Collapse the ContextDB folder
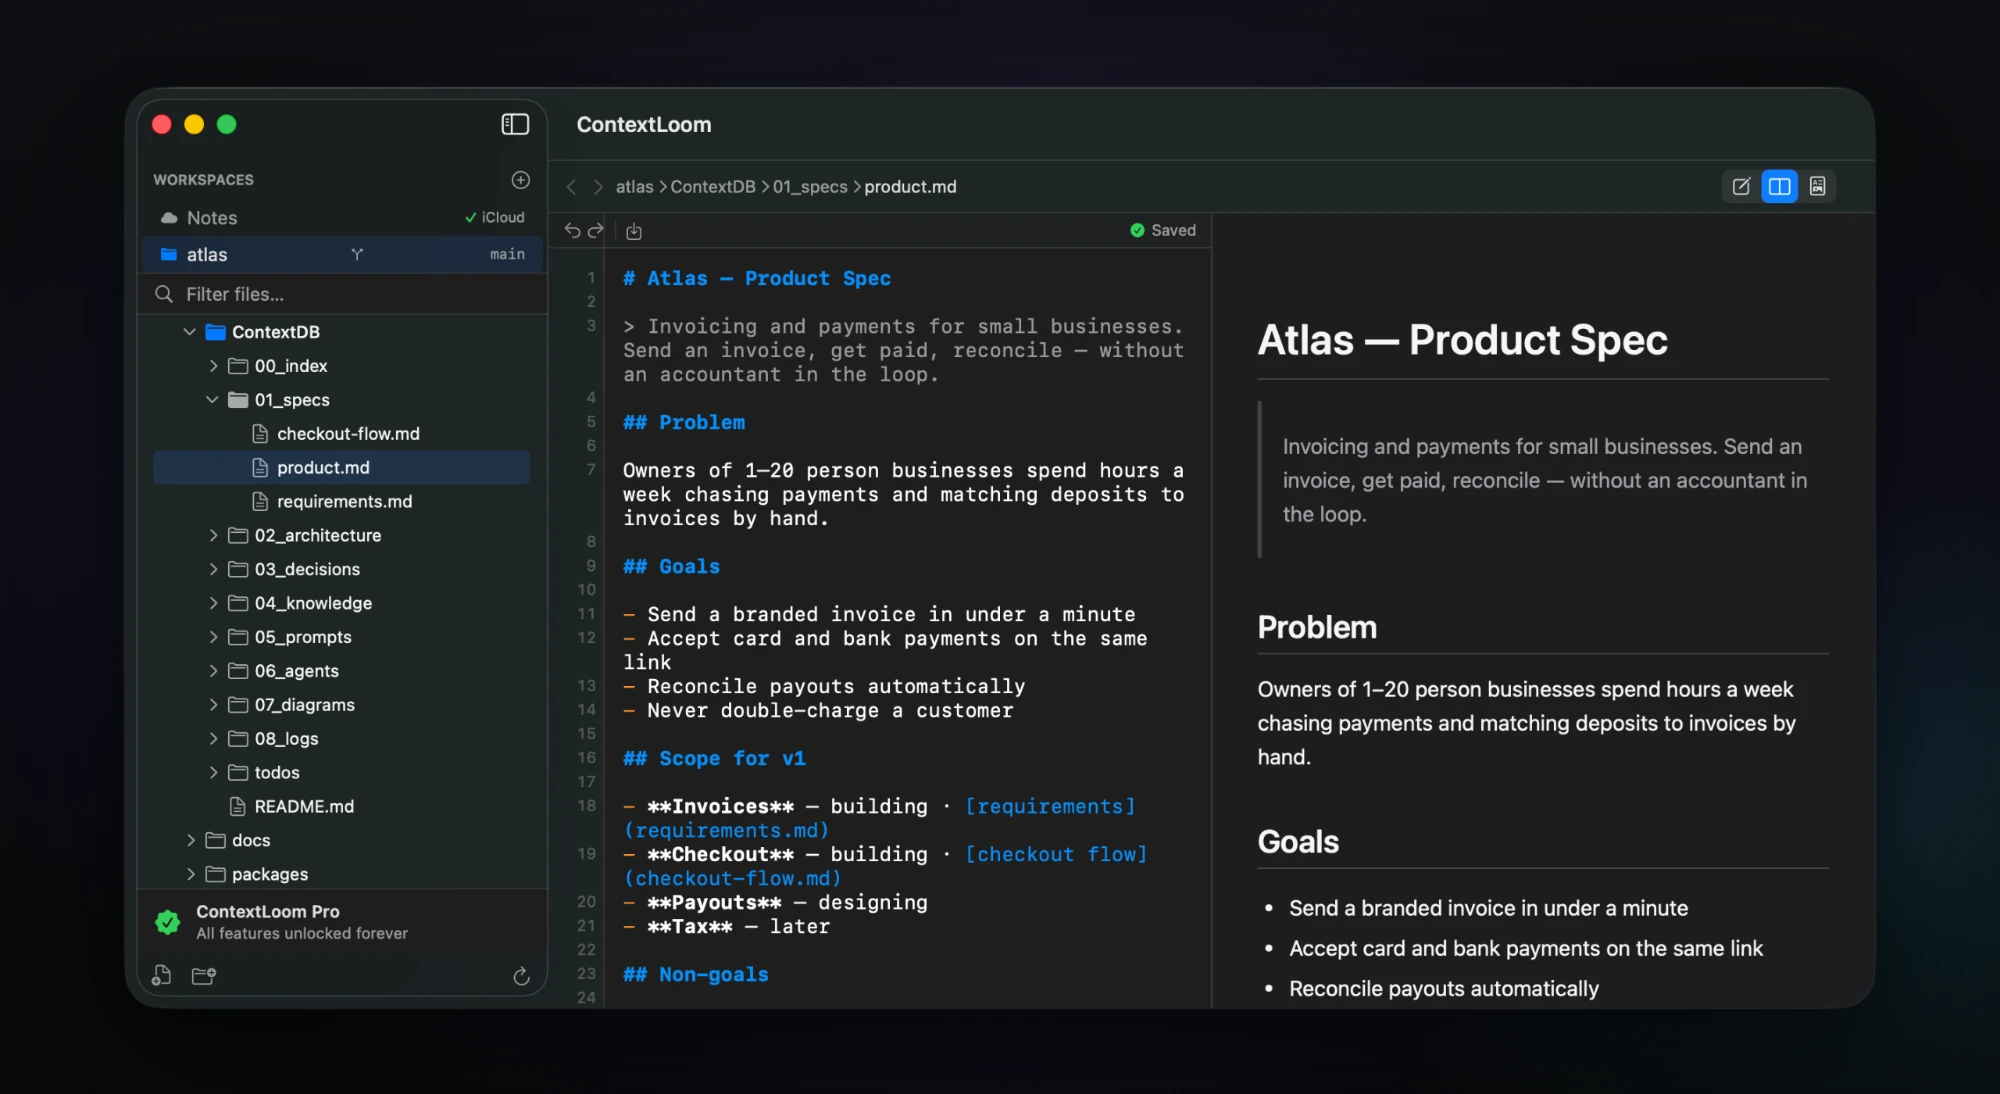The height and width of the screenshot is (1094, 2000). click(190, 332)
